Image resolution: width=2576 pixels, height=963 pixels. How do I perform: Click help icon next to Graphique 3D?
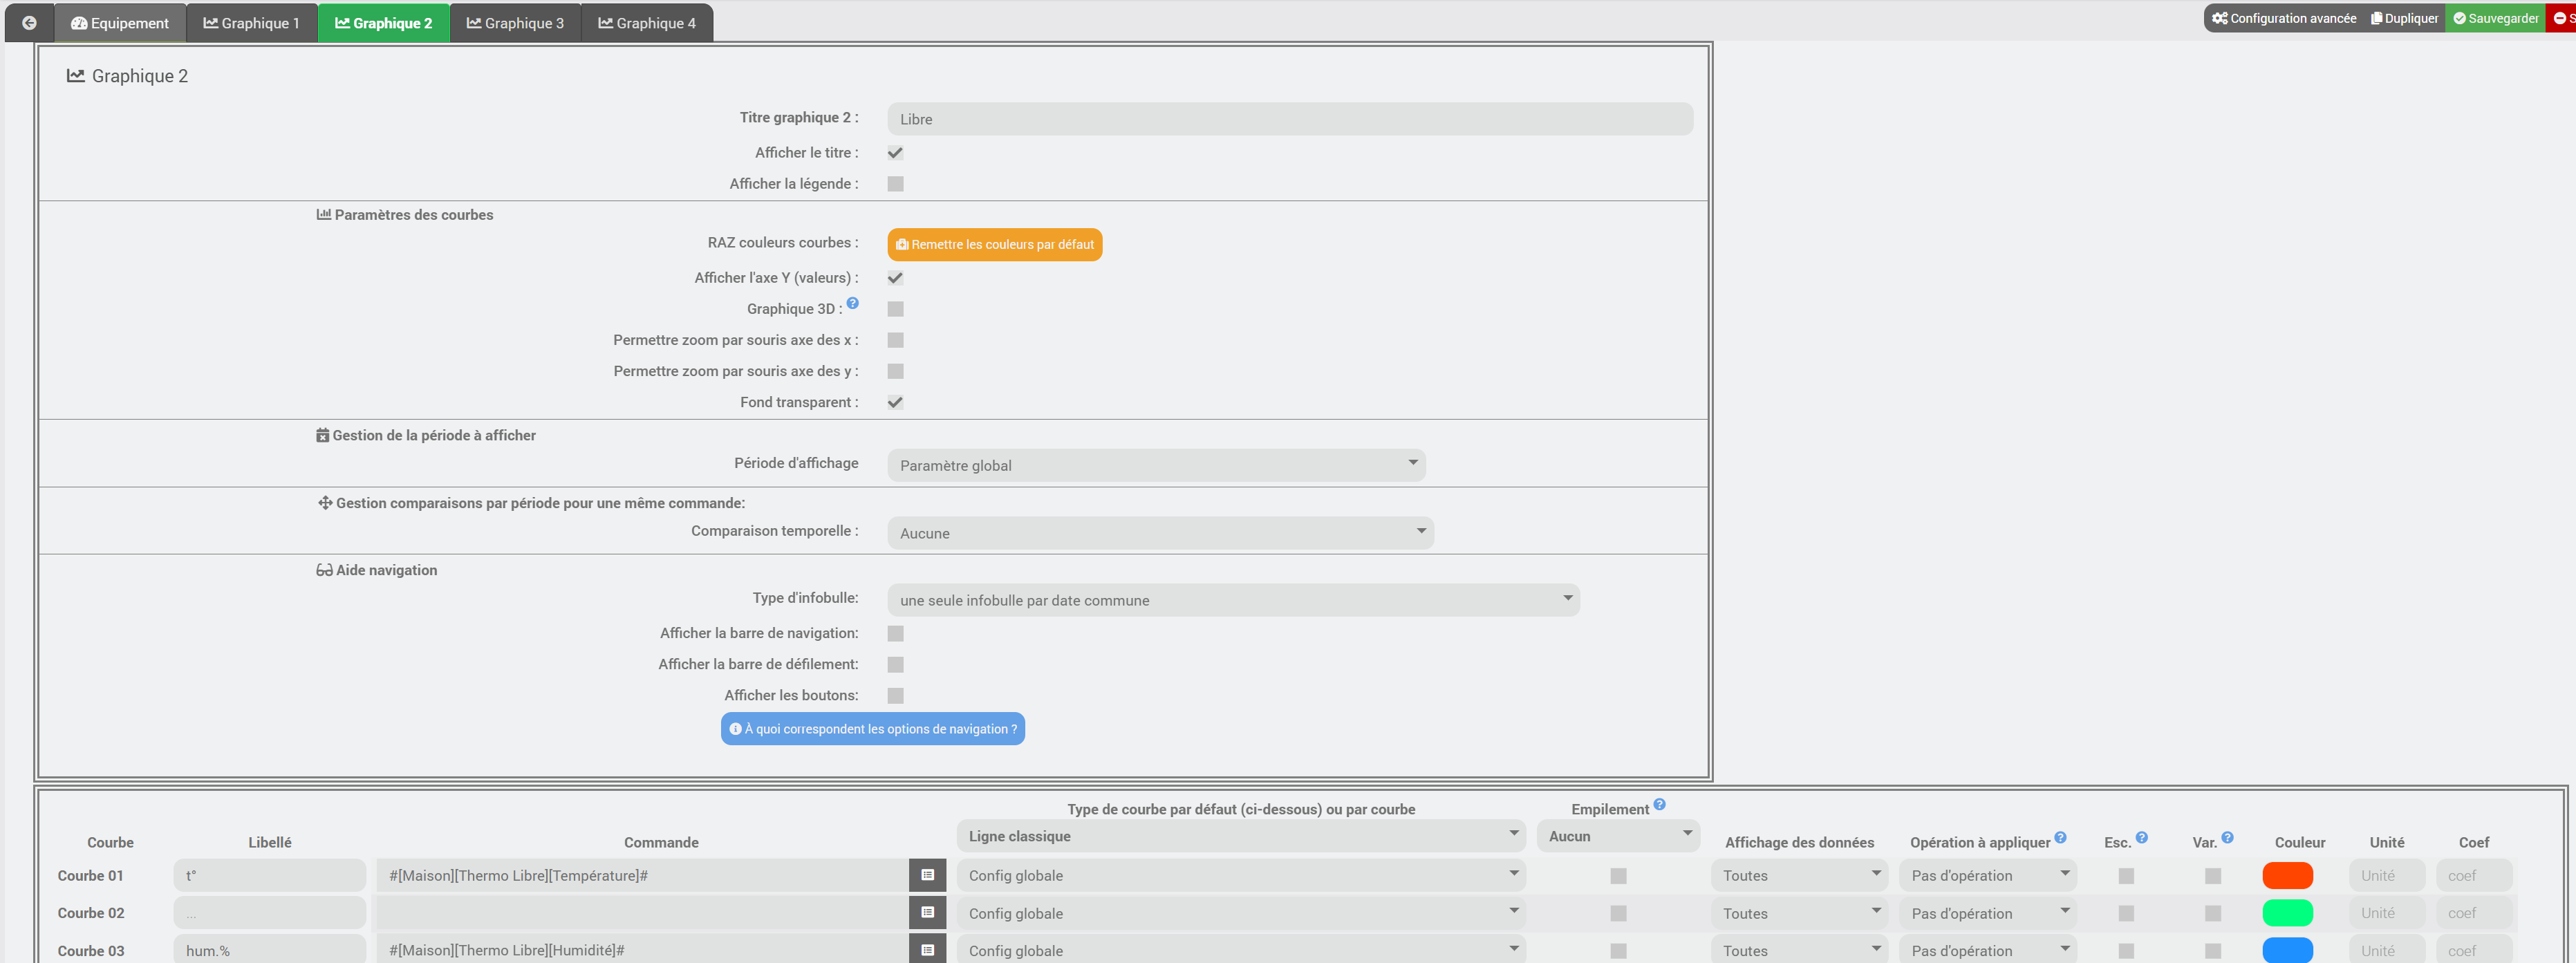(853, 303)
